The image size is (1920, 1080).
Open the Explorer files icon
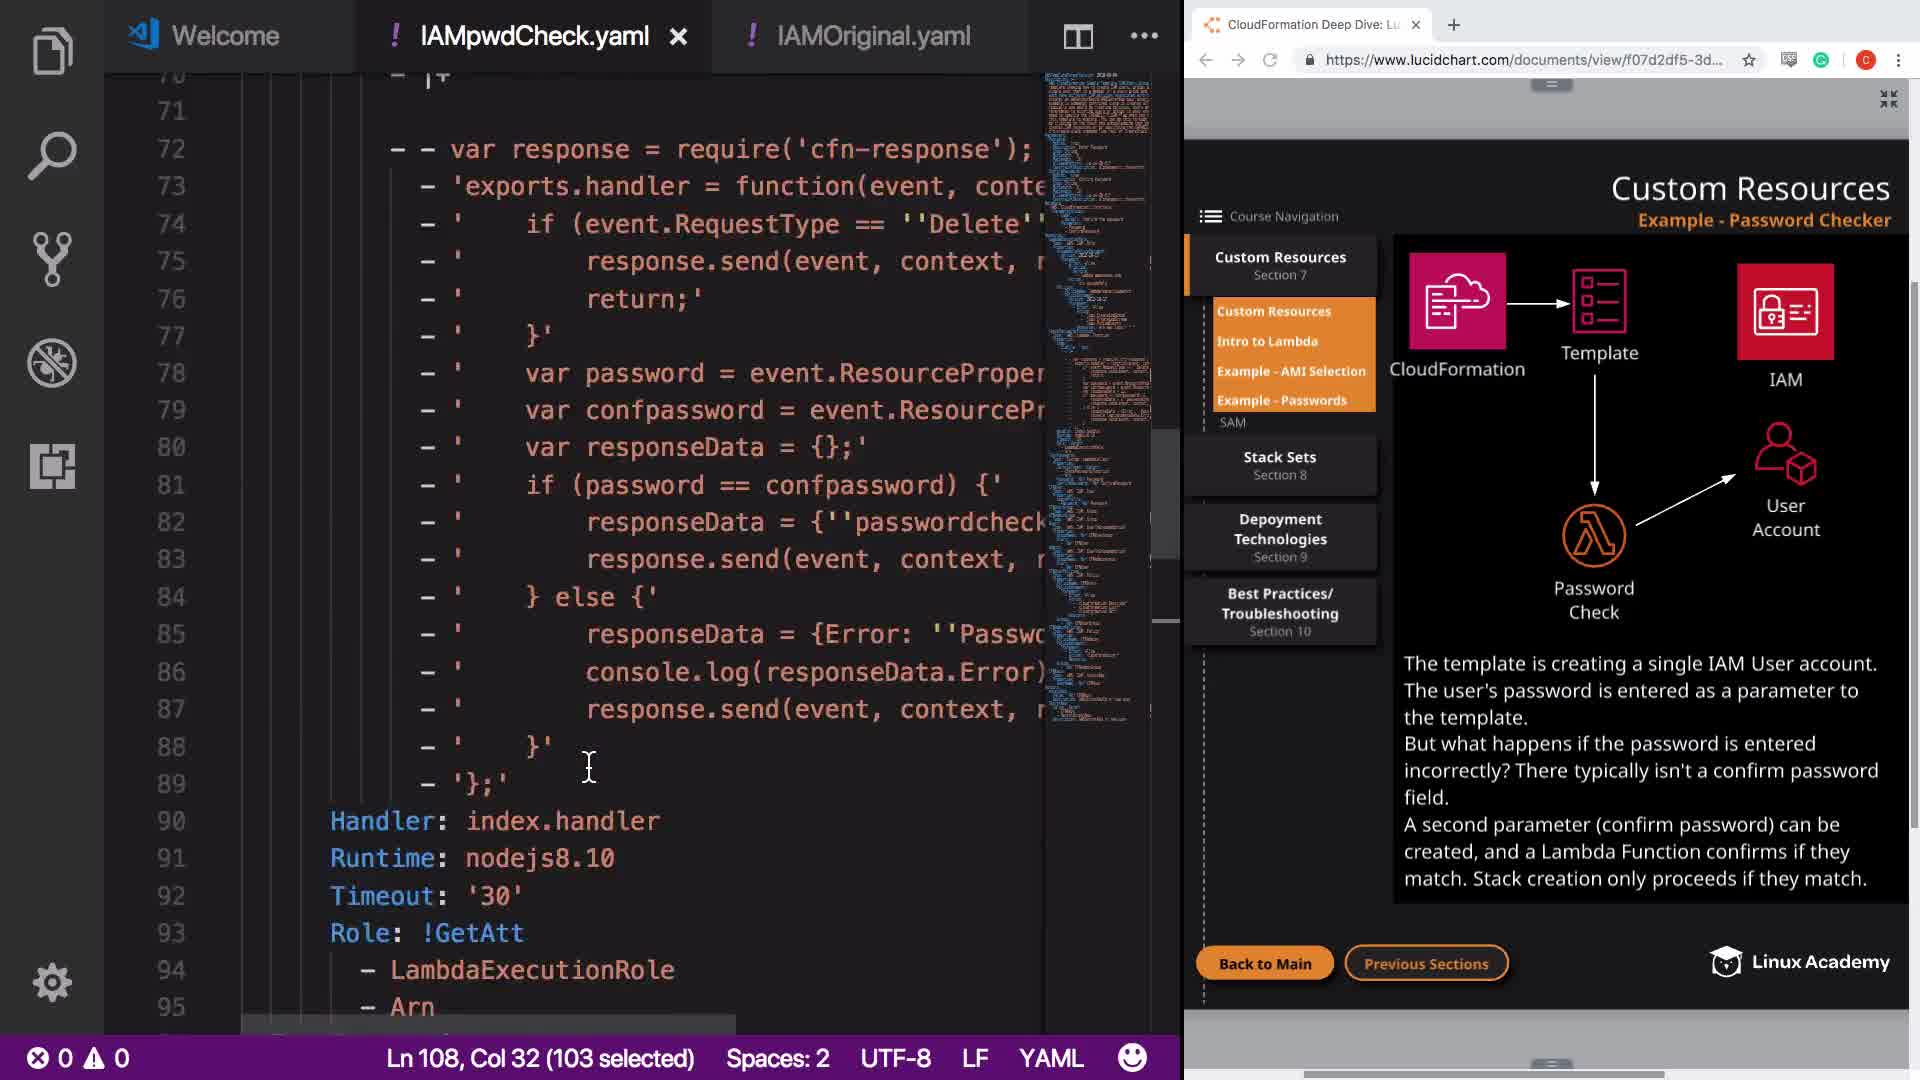coord(52,50)
